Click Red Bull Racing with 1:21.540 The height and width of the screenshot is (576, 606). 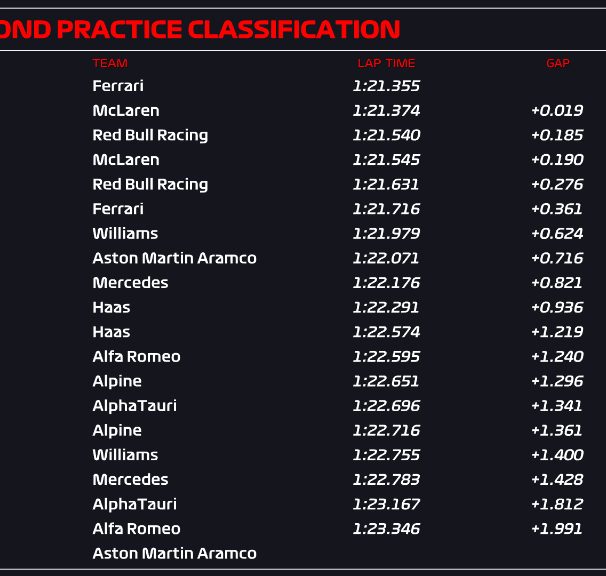point(303,135)
